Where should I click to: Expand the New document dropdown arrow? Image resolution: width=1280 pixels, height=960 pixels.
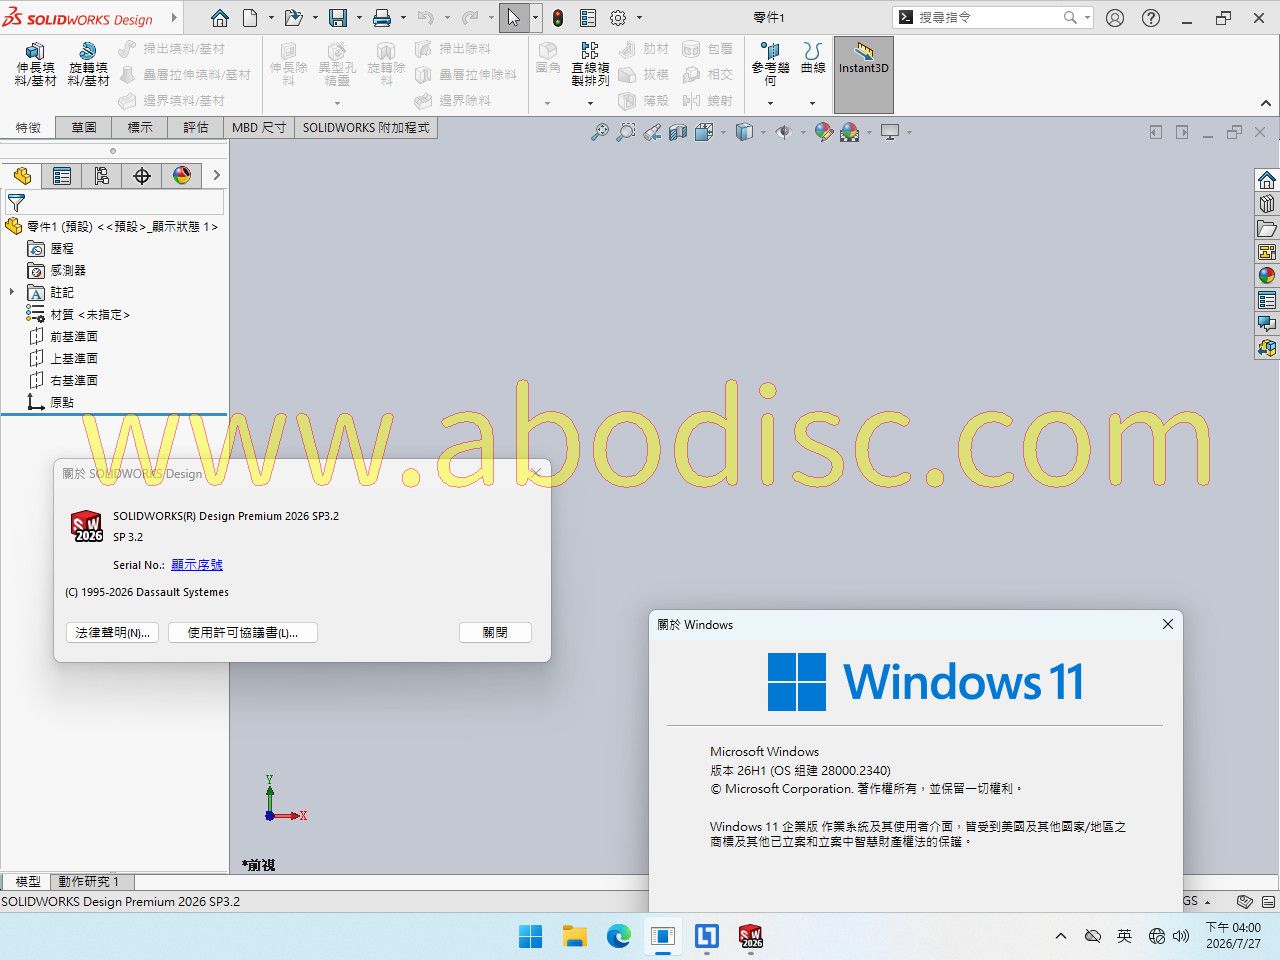(x=271, y=18)
